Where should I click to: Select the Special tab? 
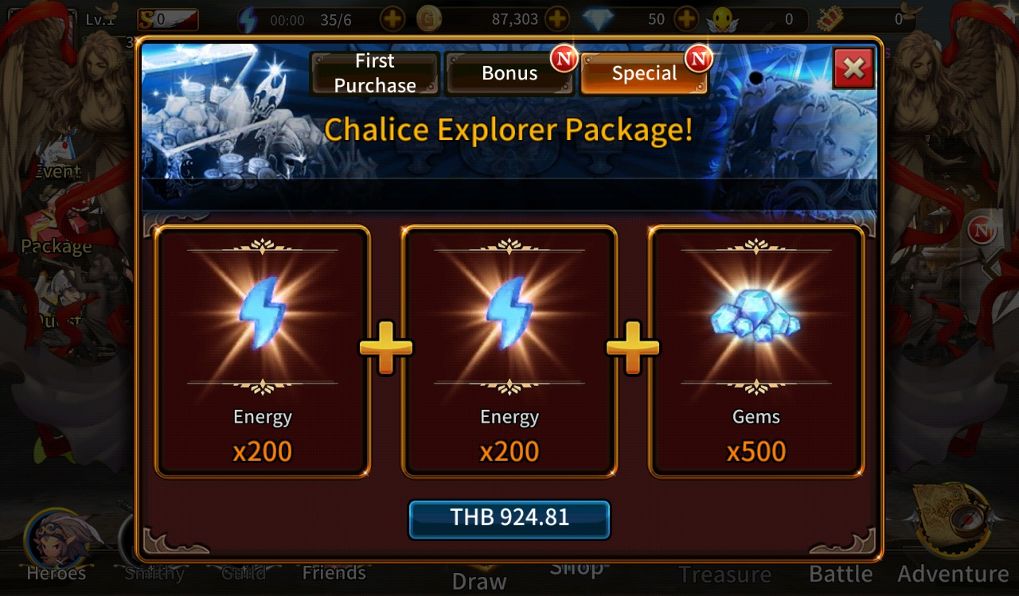(x=644, y=73)
